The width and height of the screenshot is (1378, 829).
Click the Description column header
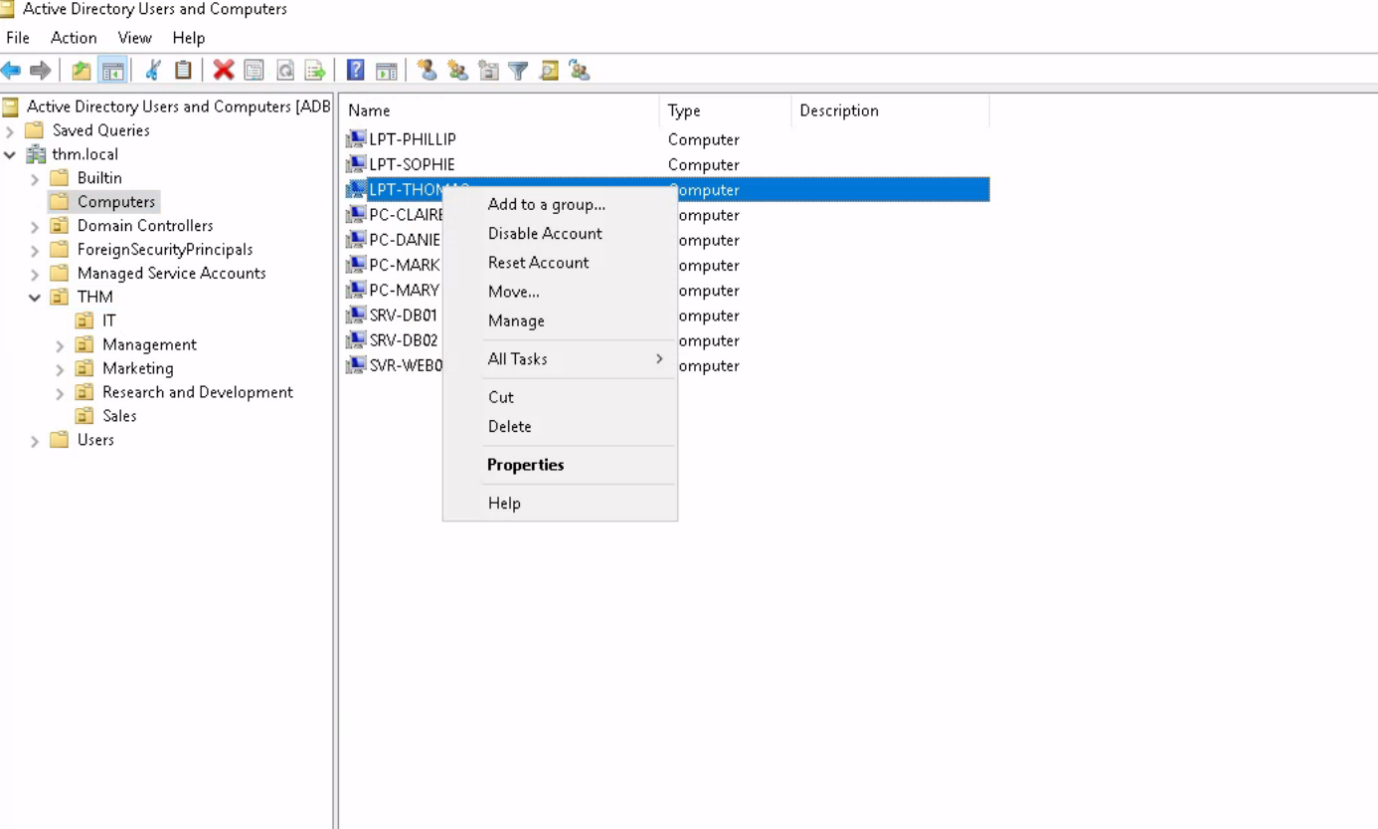890,111
